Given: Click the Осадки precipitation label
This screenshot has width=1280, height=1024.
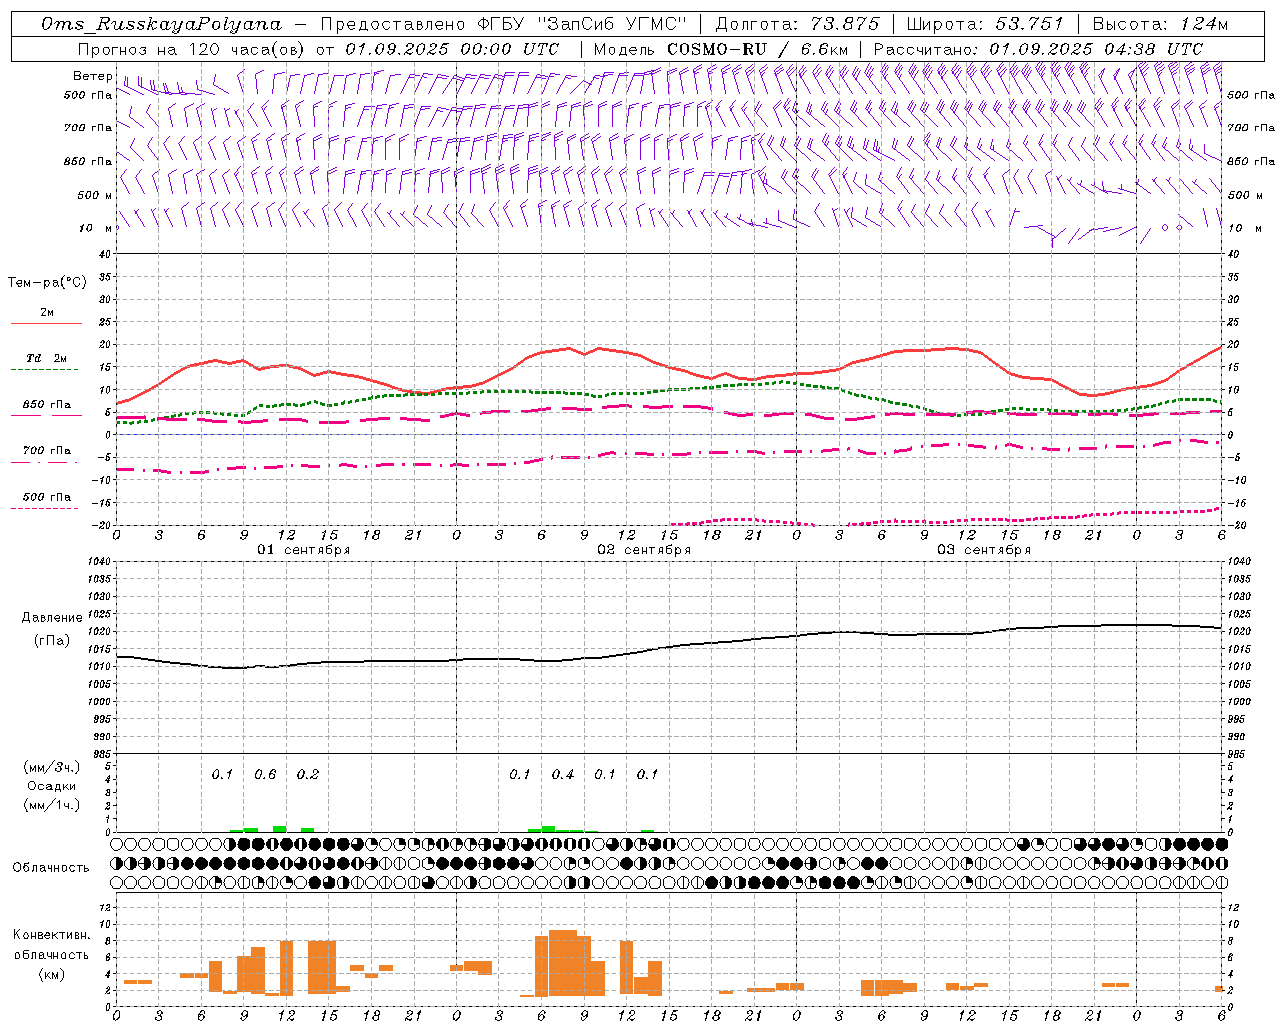Looking at the screenshot, I should [51, 786].
